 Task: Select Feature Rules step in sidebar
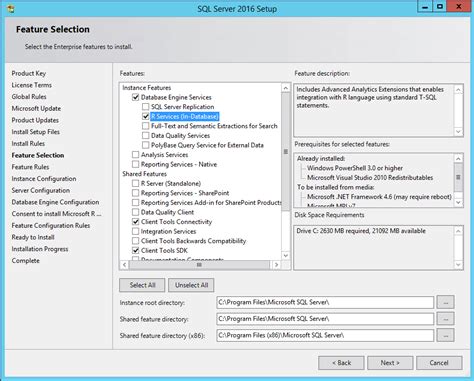(30, 167)
